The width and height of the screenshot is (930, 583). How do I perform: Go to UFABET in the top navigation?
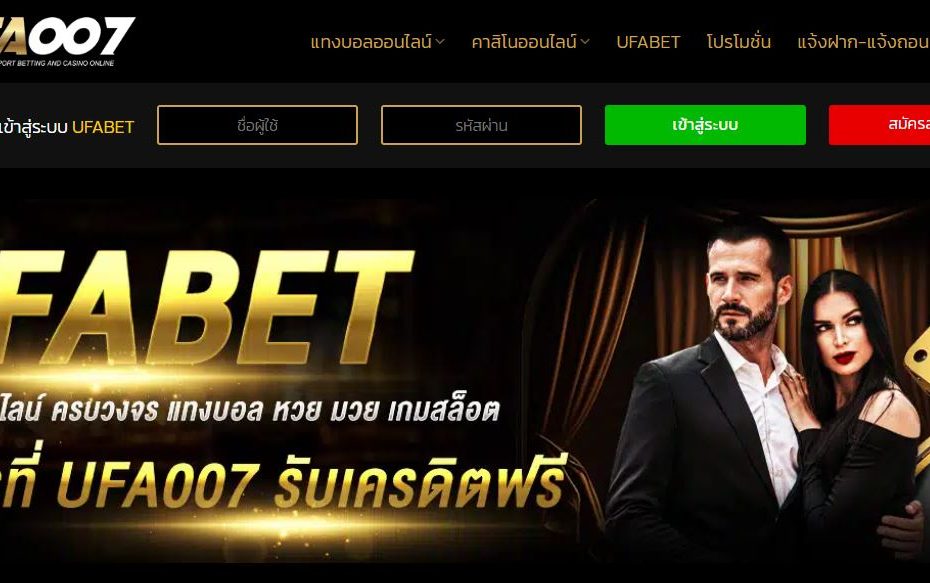(x=648, y=42)
